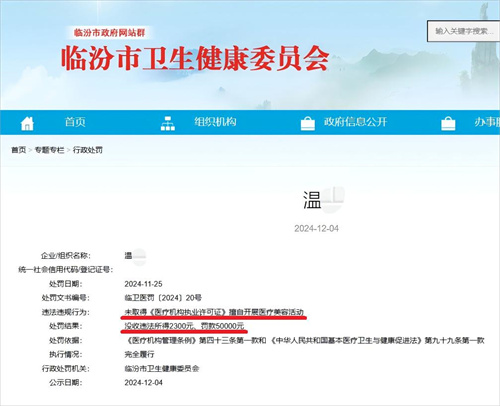Click the publication date 2024-12-04 under title
500x406 pixels.
point(316,229)
